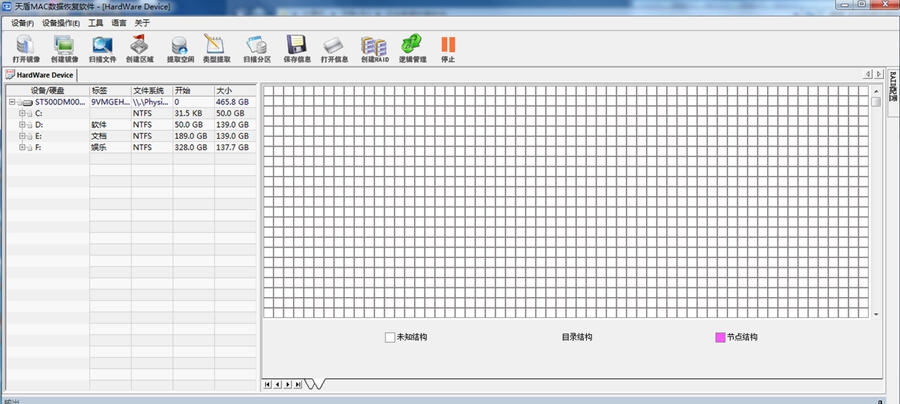Expand the C: partition node
Screen dimensions: 900x404
pyautogui.click(x=22, y=113)
